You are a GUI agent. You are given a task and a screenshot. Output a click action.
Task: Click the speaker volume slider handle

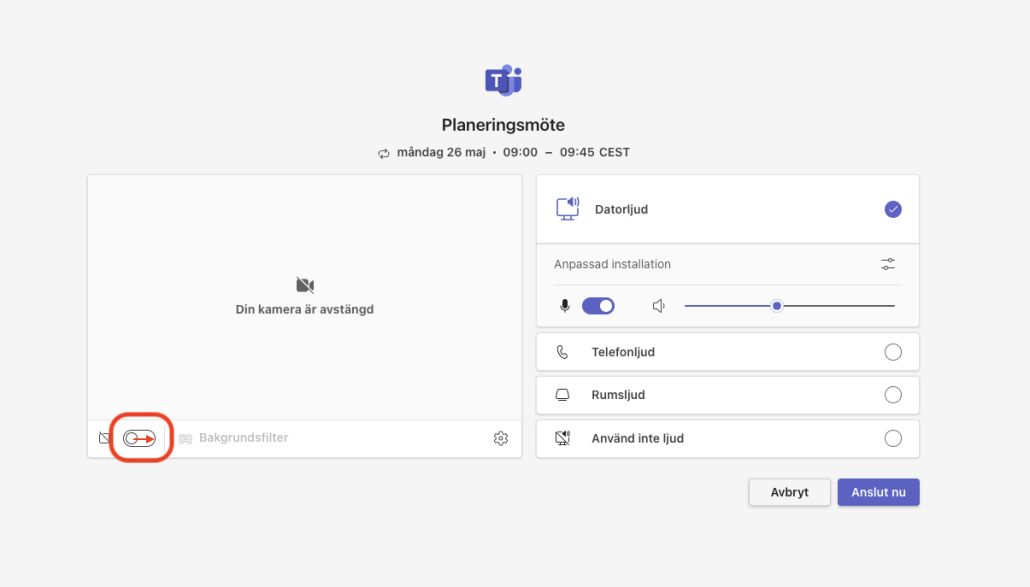tap(776, 306)
